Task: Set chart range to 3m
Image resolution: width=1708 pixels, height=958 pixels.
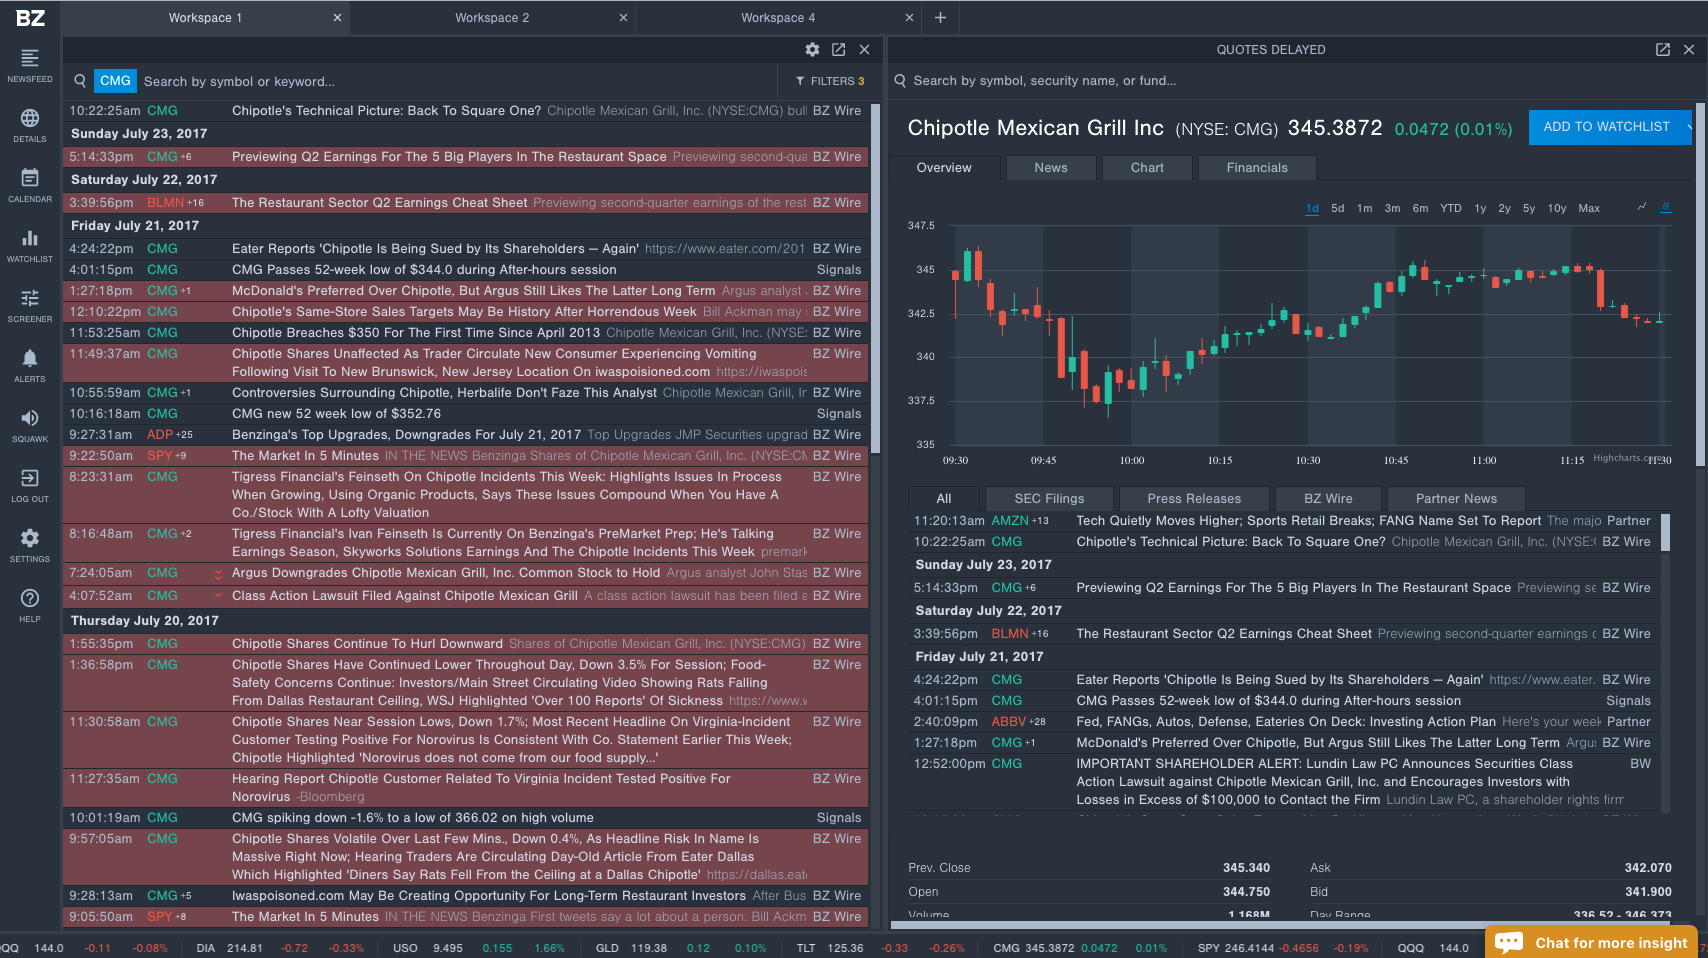Action: click(x=1392, y=209)
